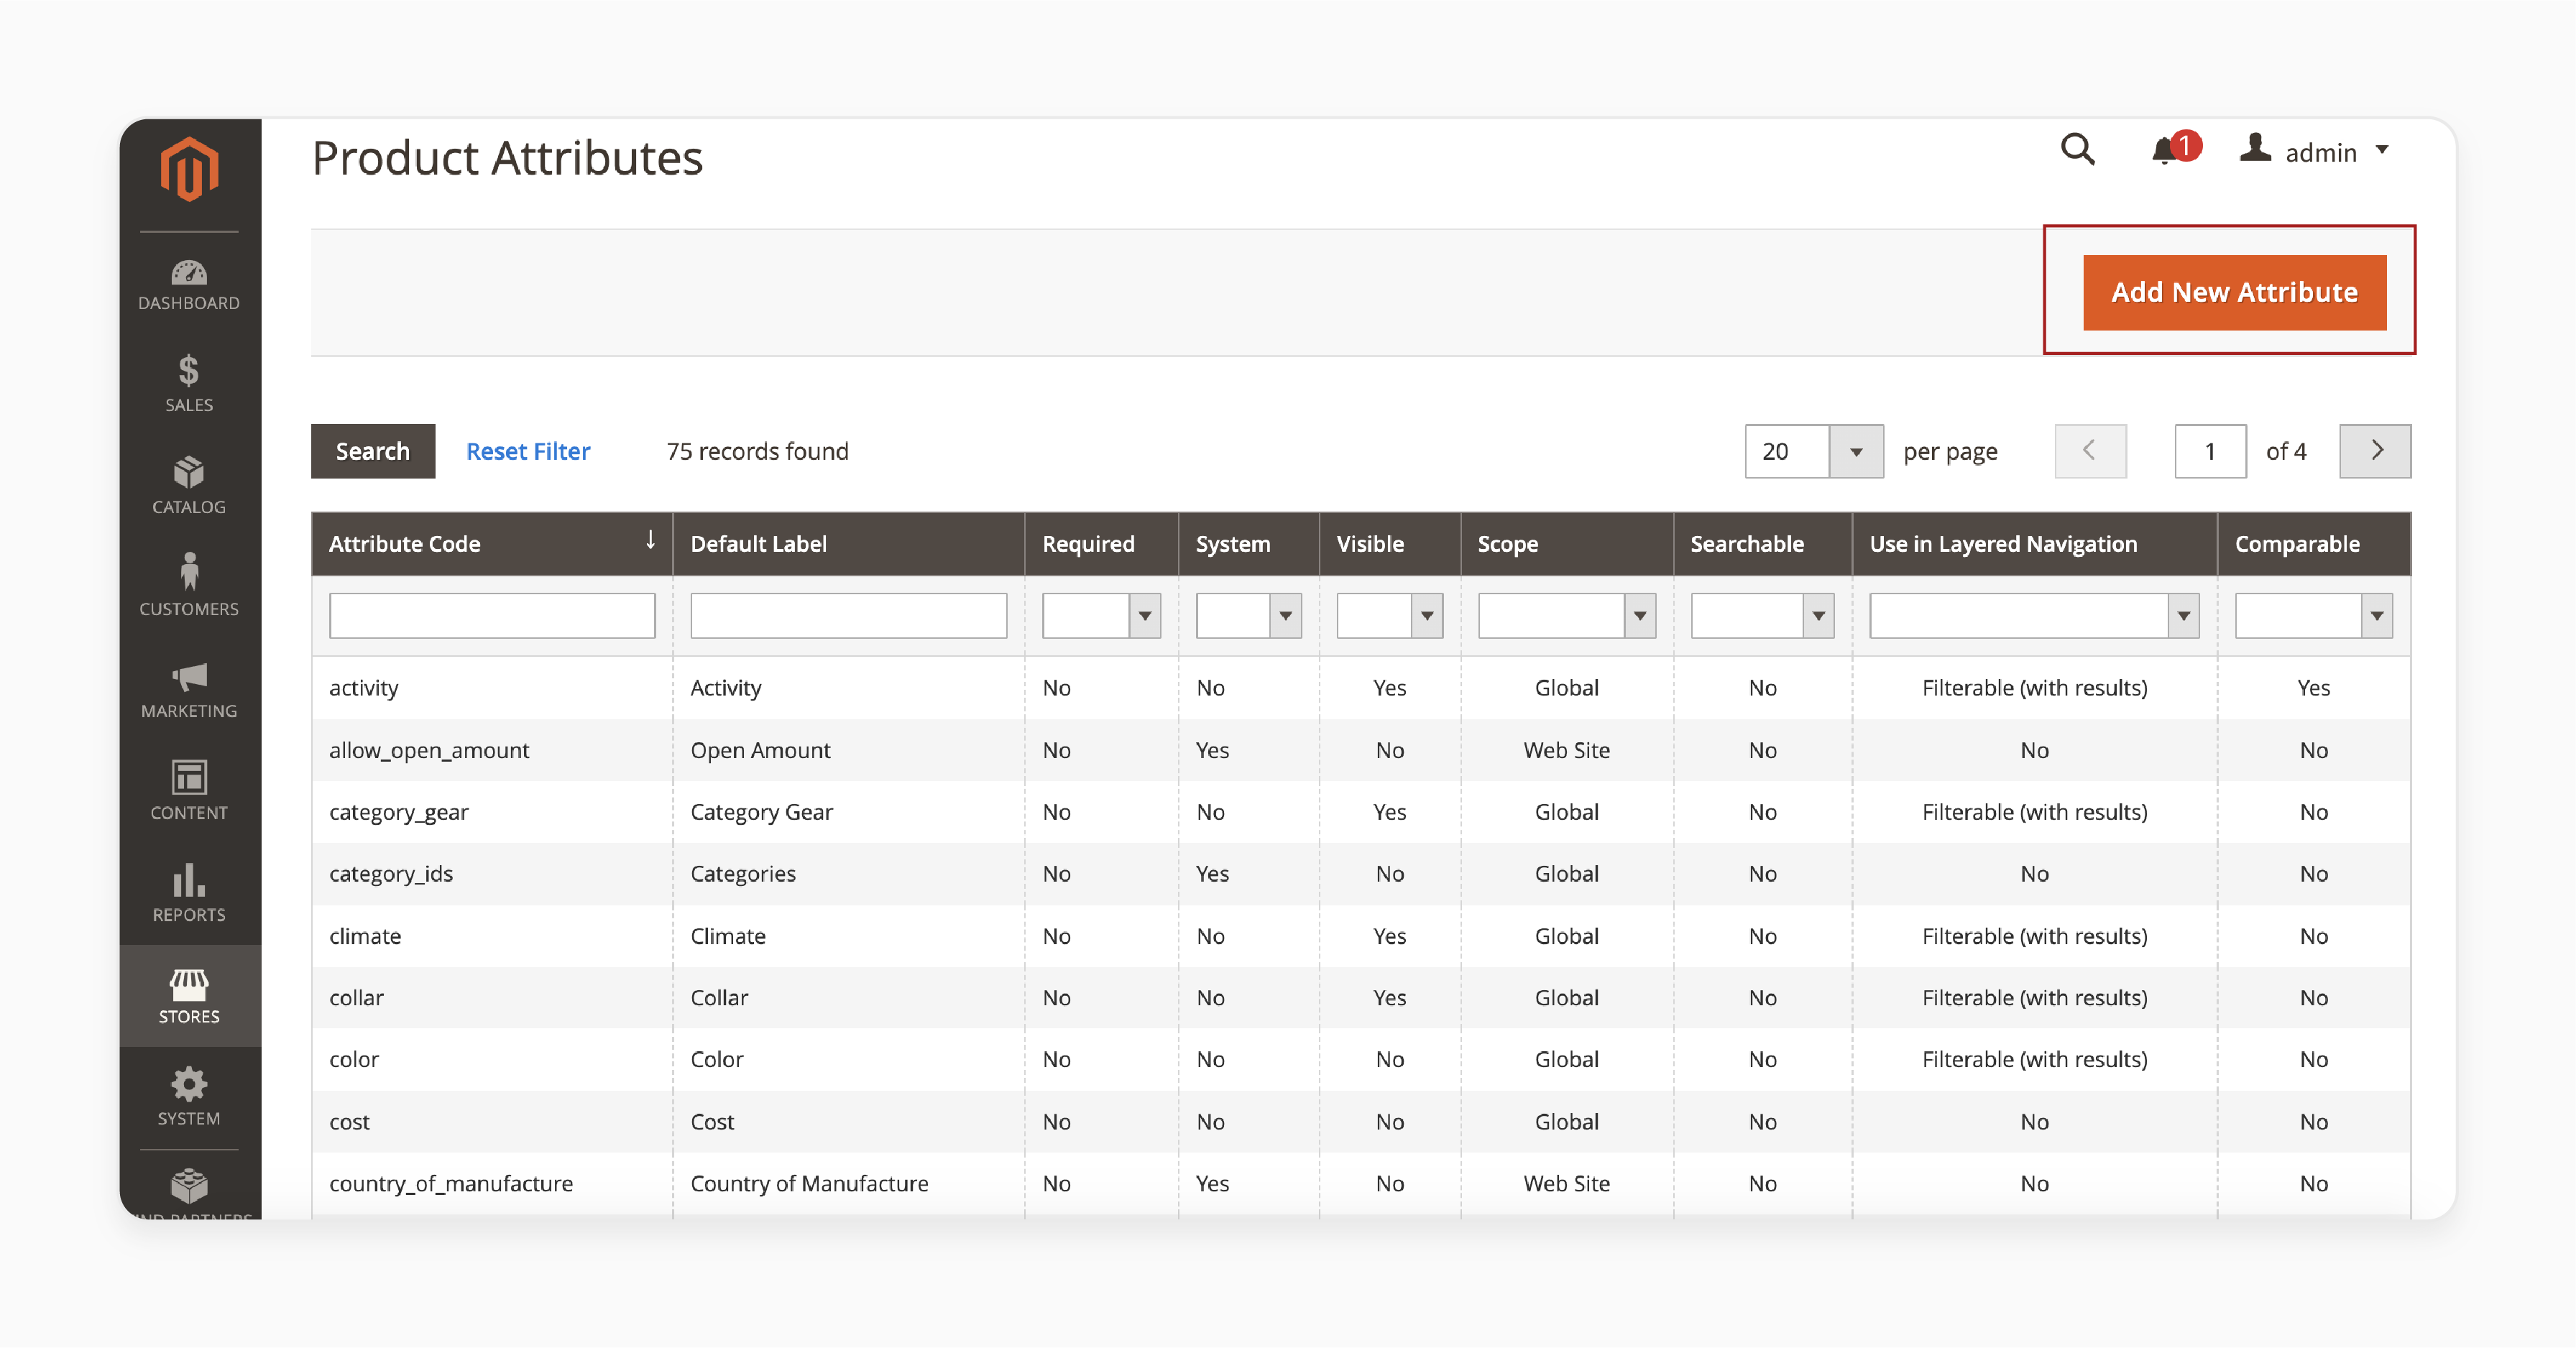The height and width of the screenshot is (1348, 2576).
Task: Expand the admin account menu
Action: pyautogui.click(x=2315, y=151)
